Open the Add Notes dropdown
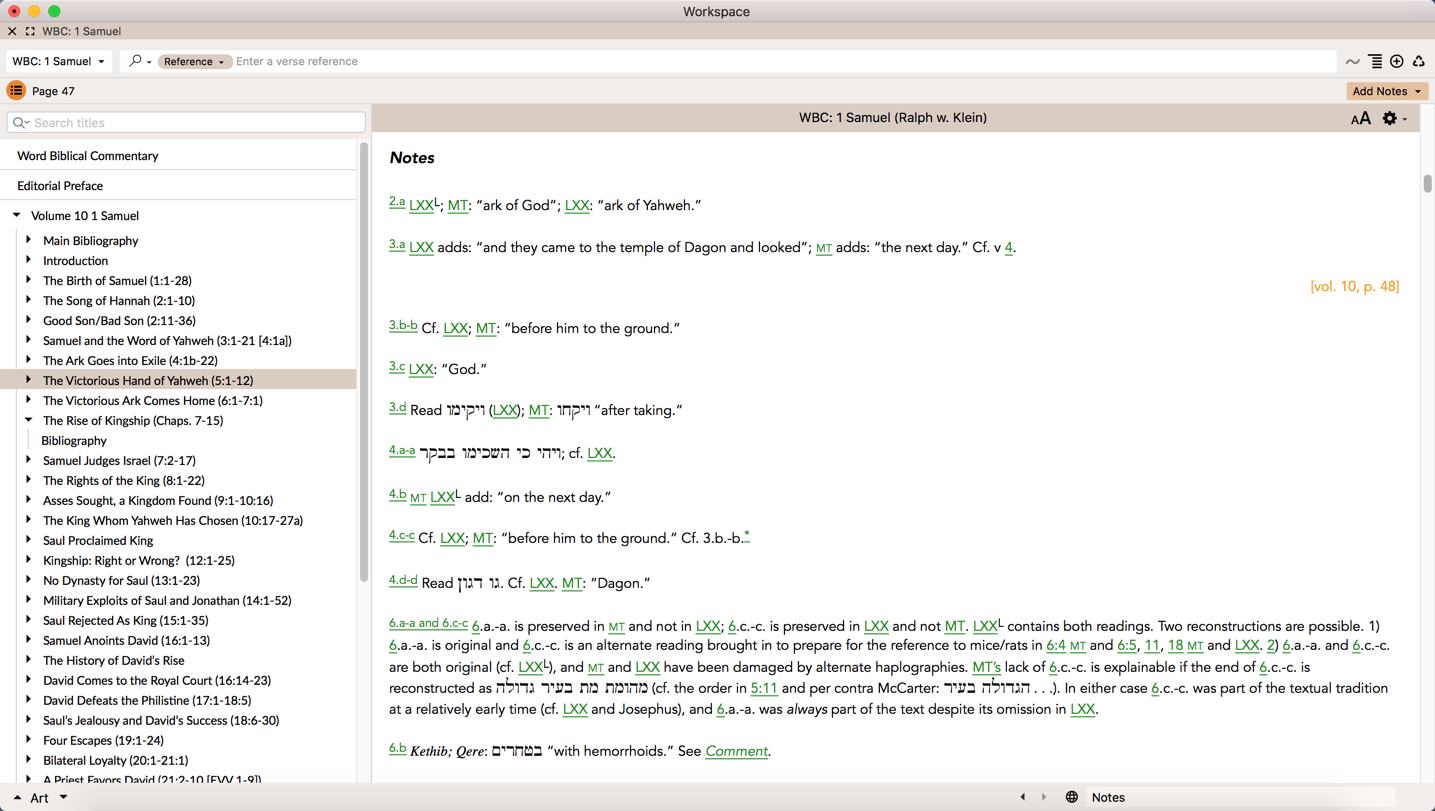 pyautogui.click(x=1386, y=91)
